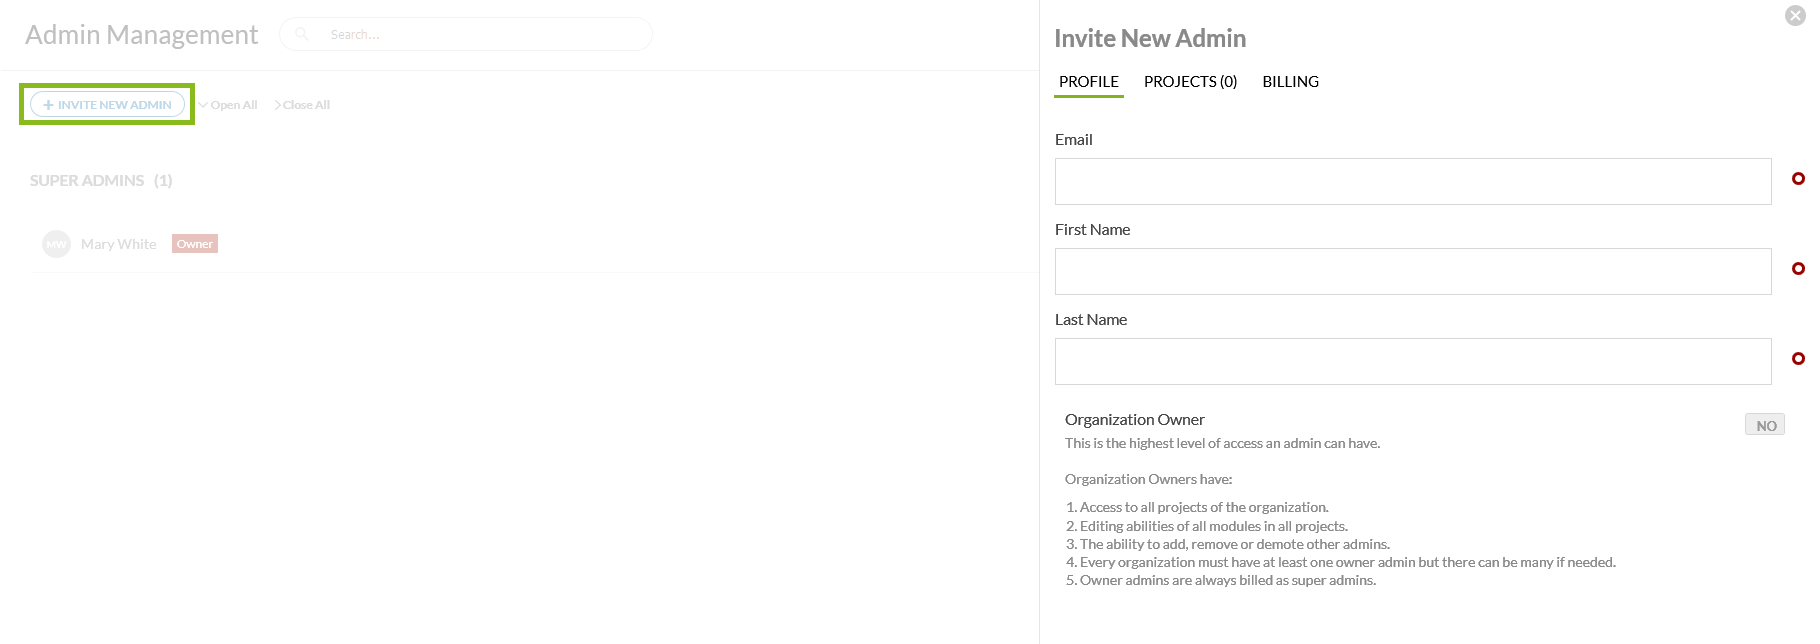Open the Billing tab

1290,82
